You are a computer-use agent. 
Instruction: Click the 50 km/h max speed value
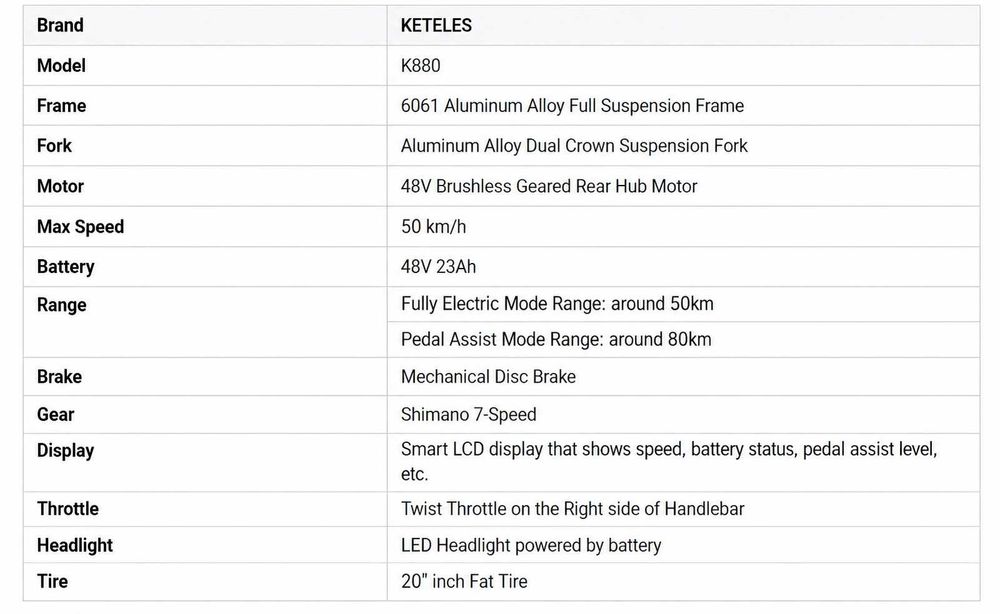[x=433, y=226]
